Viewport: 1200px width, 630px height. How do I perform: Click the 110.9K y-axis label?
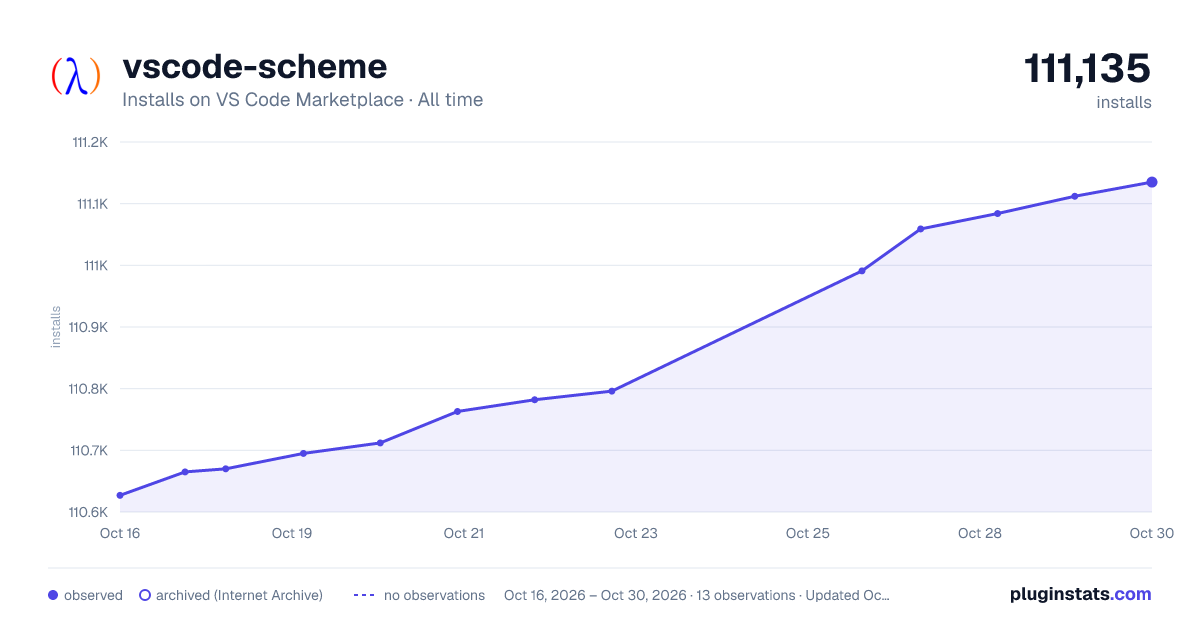pos(88,327)
